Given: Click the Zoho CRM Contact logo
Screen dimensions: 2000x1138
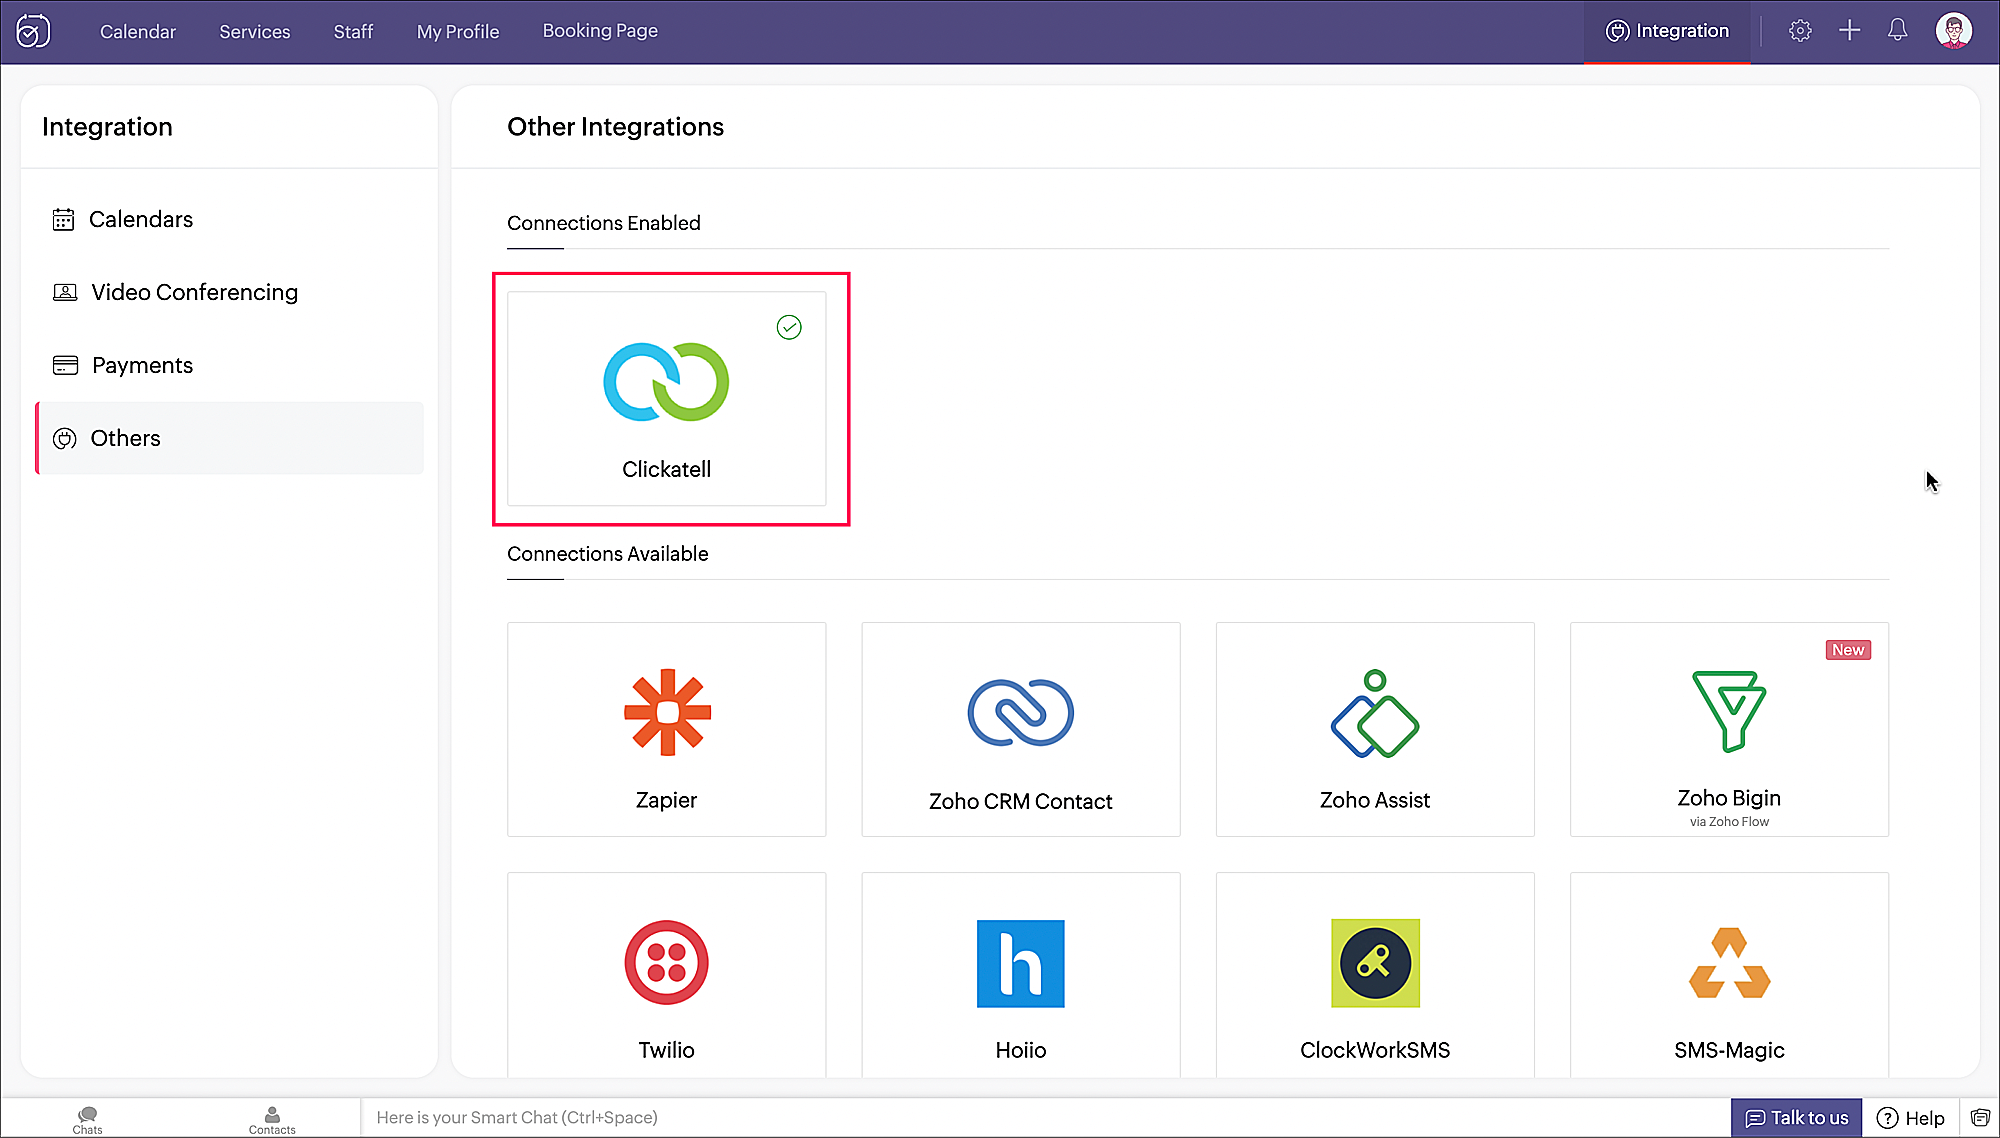Looking at the screenshot, I should pos(1021,712).
